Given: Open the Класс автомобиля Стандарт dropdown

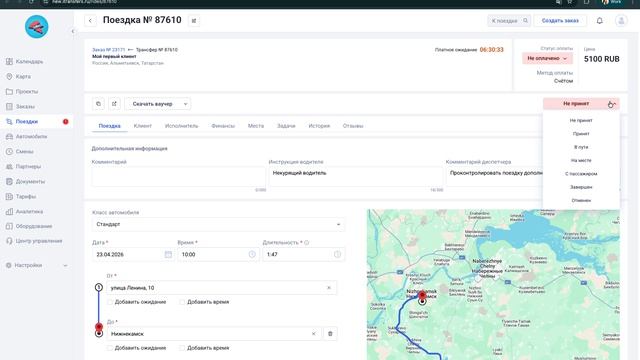Looking at the screenshot, I should coord(218,224).
